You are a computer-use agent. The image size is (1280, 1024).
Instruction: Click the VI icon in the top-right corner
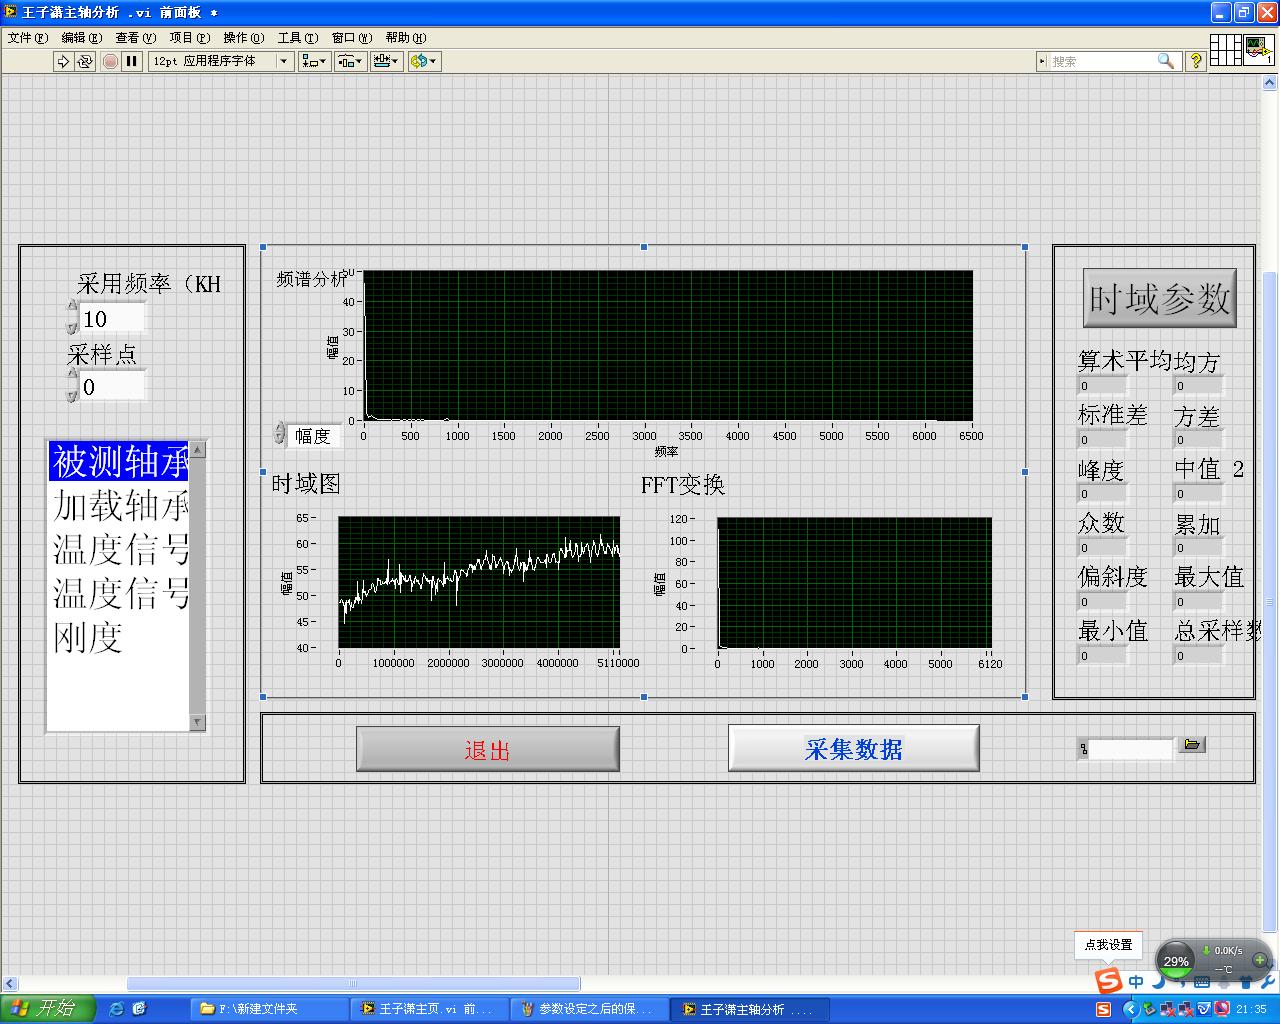pyautogui.click(x=1259, y=50)
